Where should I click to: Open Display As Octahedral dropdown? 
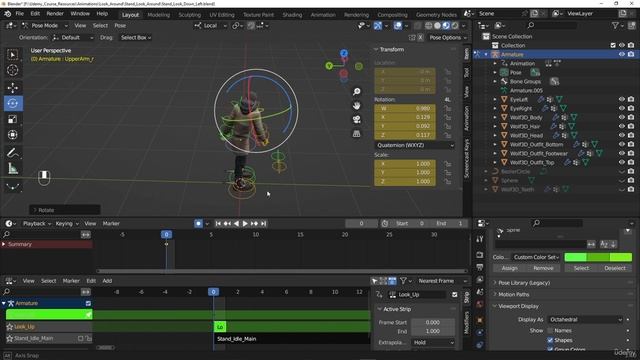pos(585,319)
